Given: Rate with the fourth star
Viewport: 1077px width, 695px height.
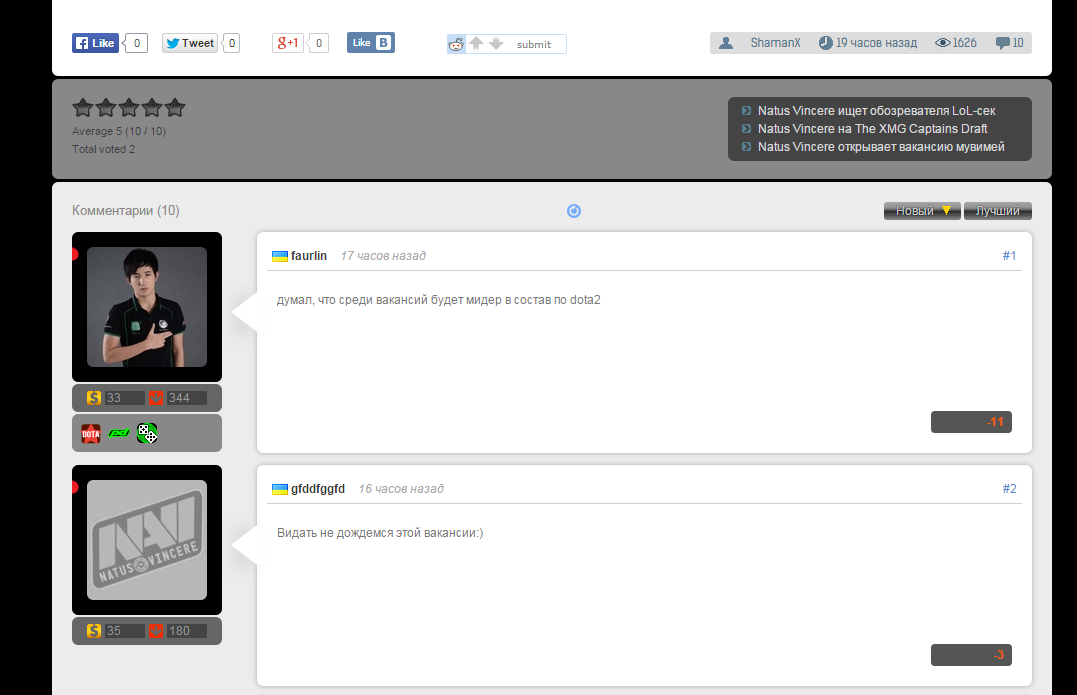Looking at the screenshot, I should [x=152, y=108].
